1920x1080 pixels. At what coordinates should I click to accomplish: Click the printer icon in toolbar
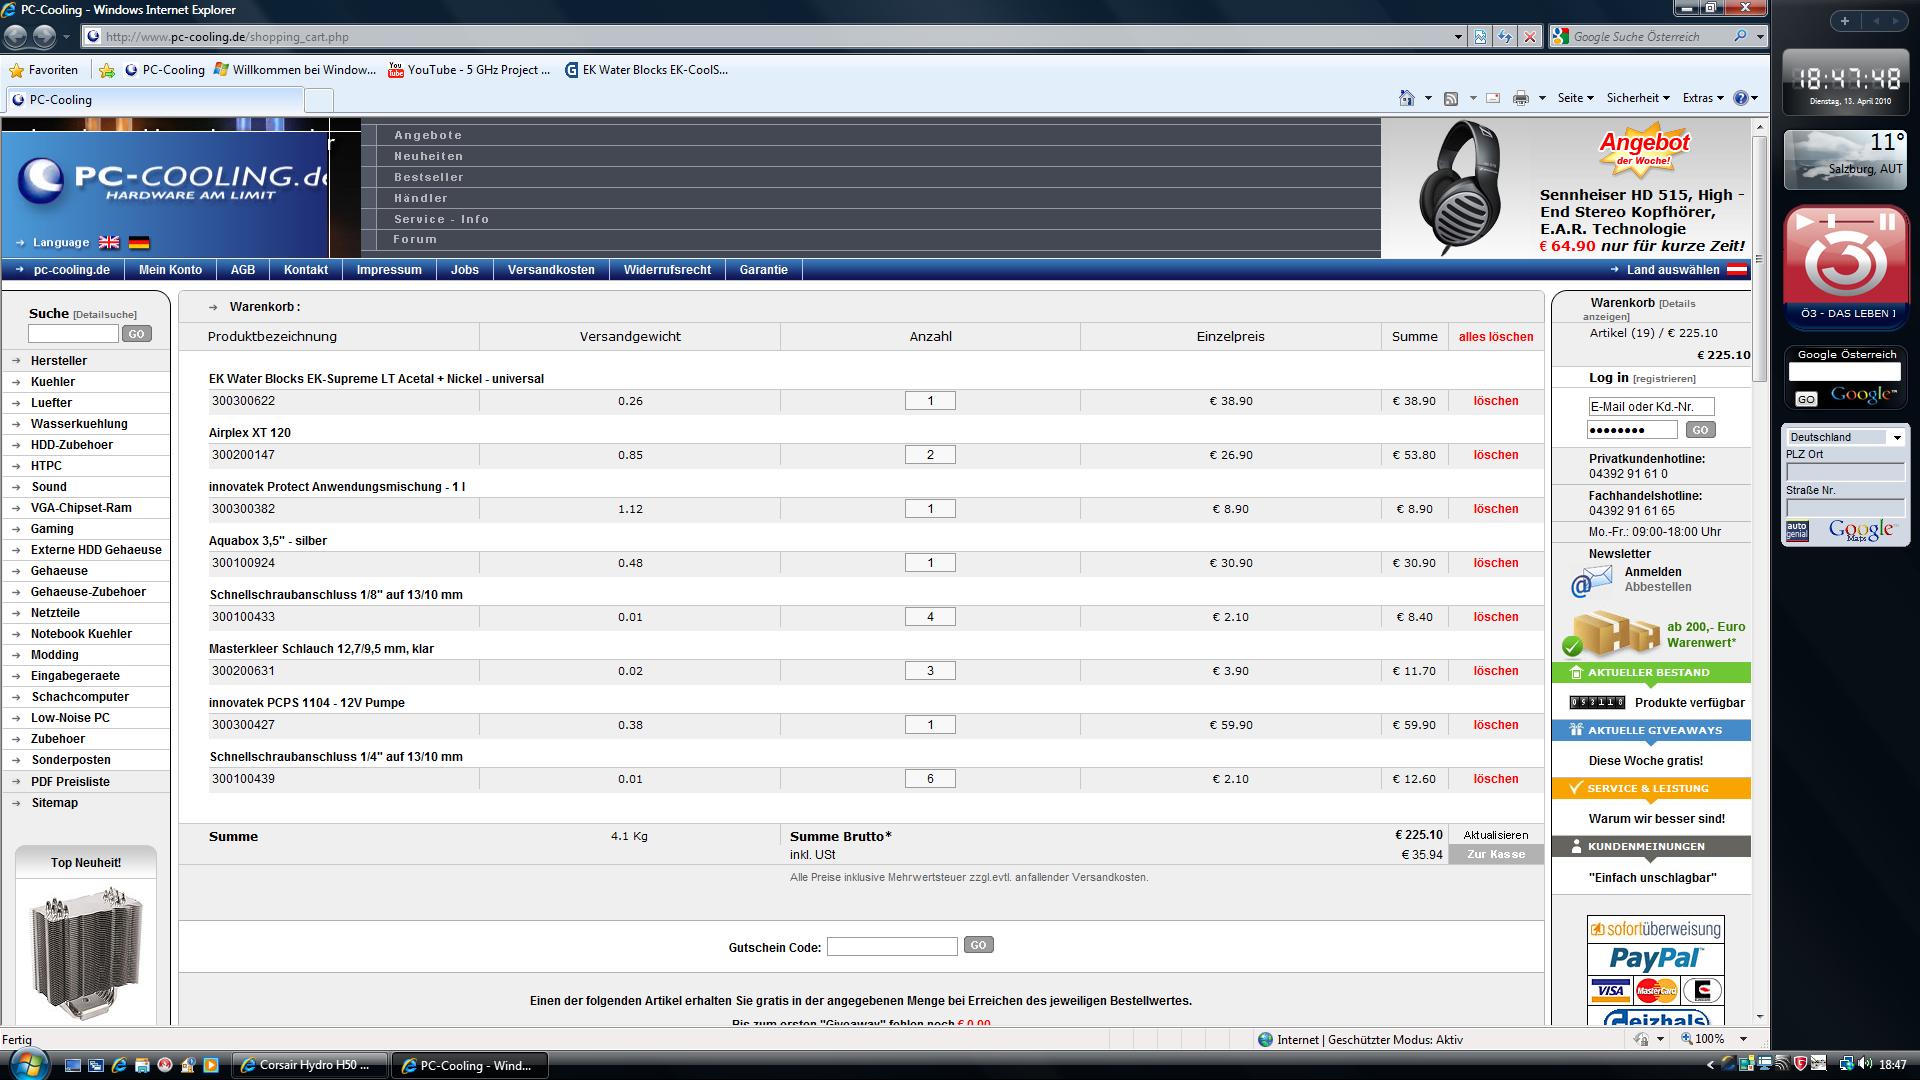(1521, 98)
